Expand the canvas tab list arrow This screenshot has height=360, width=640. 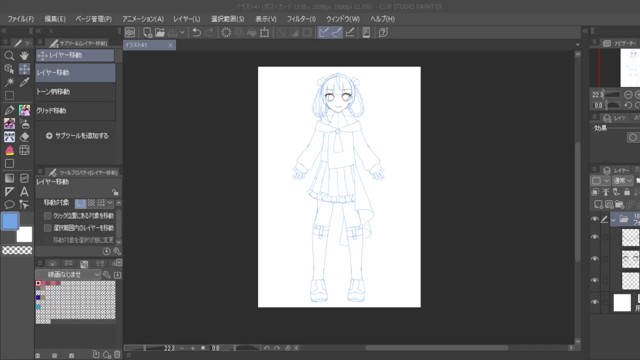click(x=578, y=44)
